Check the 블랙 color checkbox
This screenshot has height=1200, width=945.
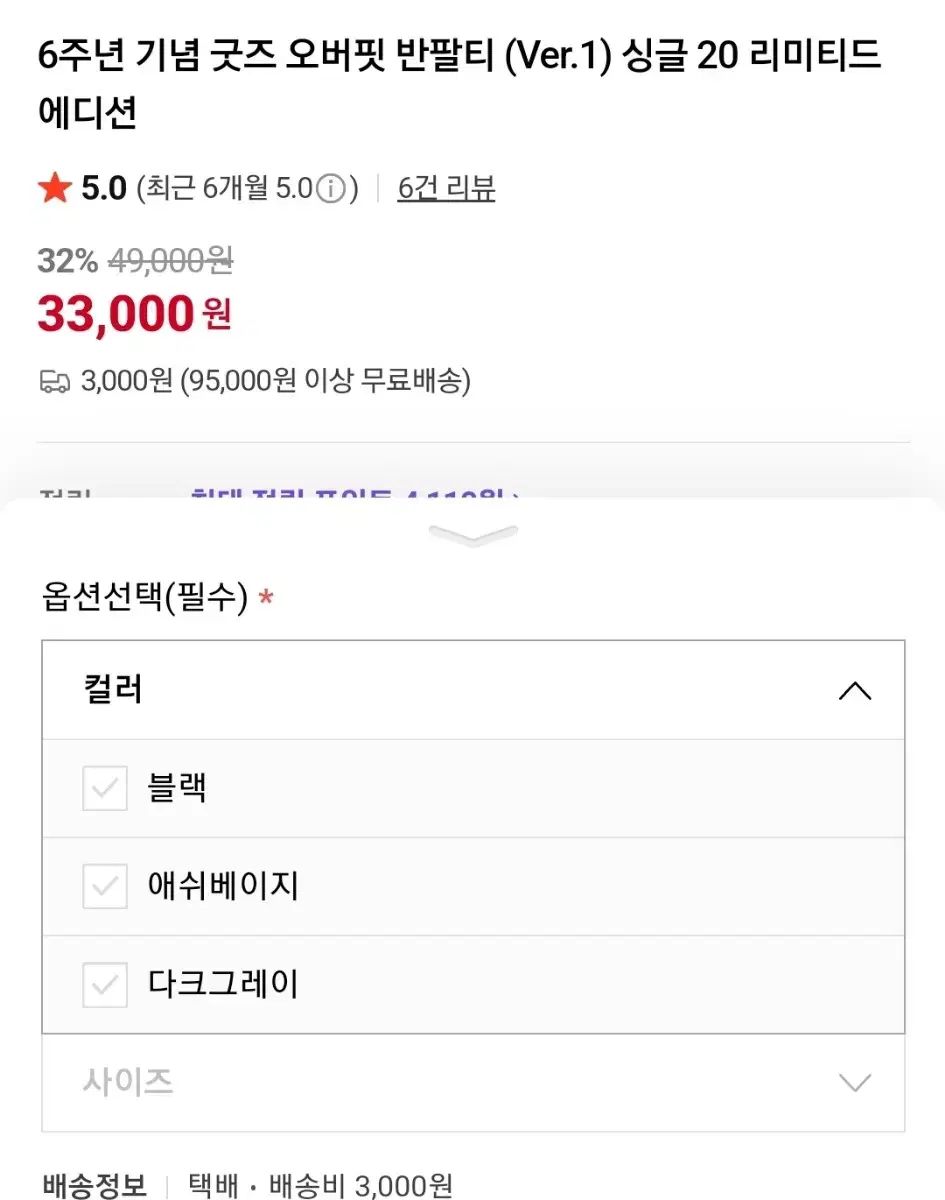[105, 789]
